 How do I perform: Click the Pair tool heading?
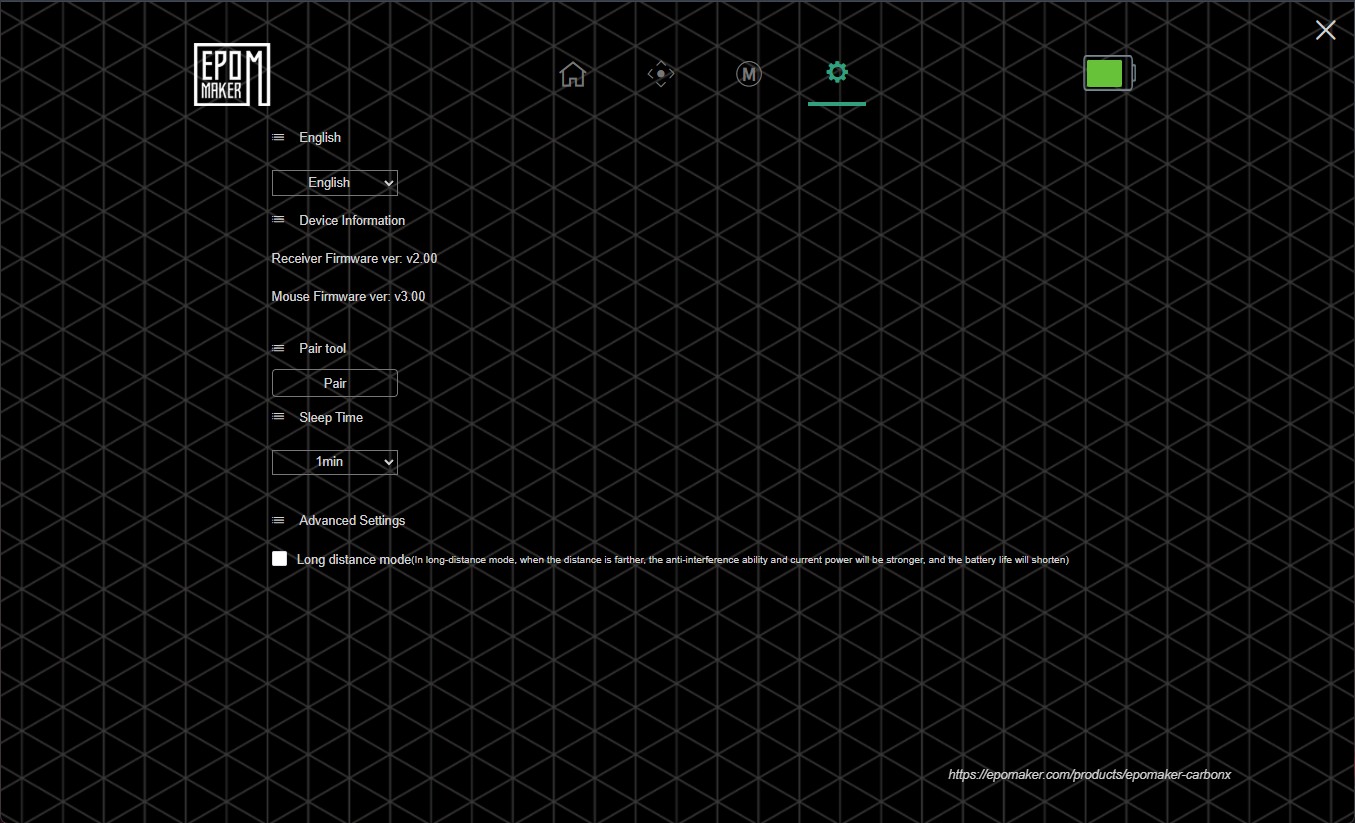coord(323,348)
